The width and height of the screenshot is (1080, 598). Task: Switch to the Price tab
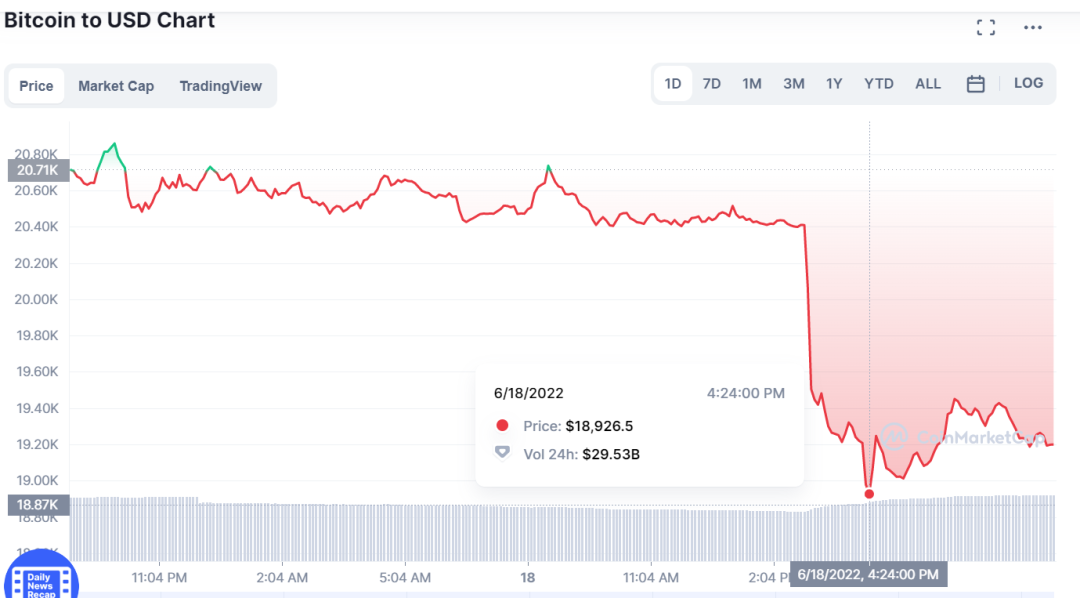pyautogui.click(x=36, y=86)
